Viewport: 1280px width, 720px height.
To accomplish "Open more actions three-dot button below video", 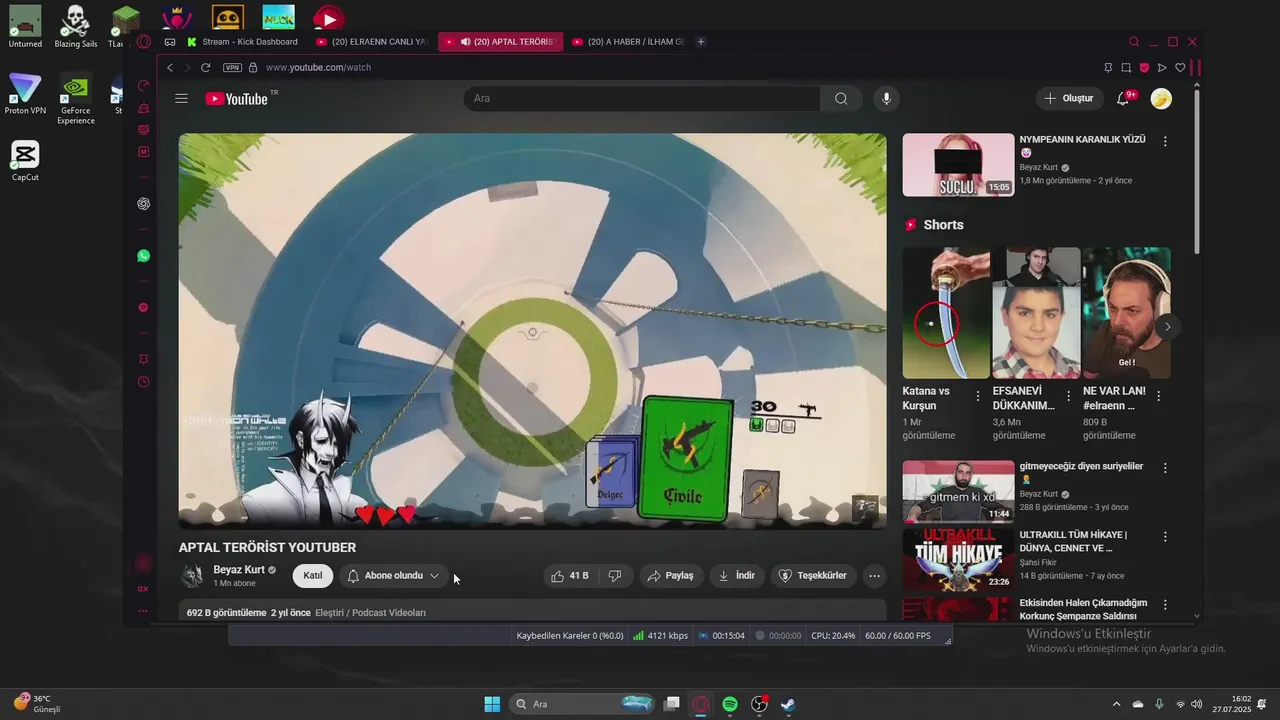I will click(x=874, y=575).
